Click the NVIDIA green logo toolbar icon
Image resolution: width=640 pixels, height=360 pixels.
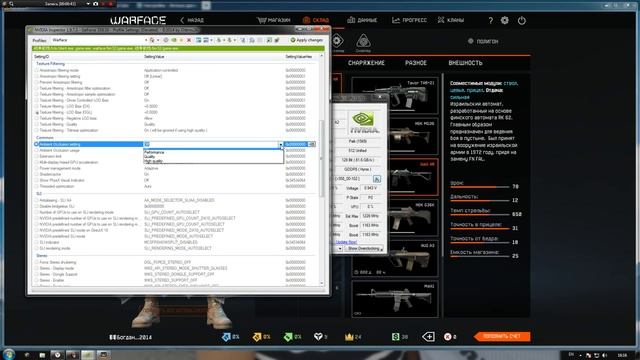click(174, 40)
